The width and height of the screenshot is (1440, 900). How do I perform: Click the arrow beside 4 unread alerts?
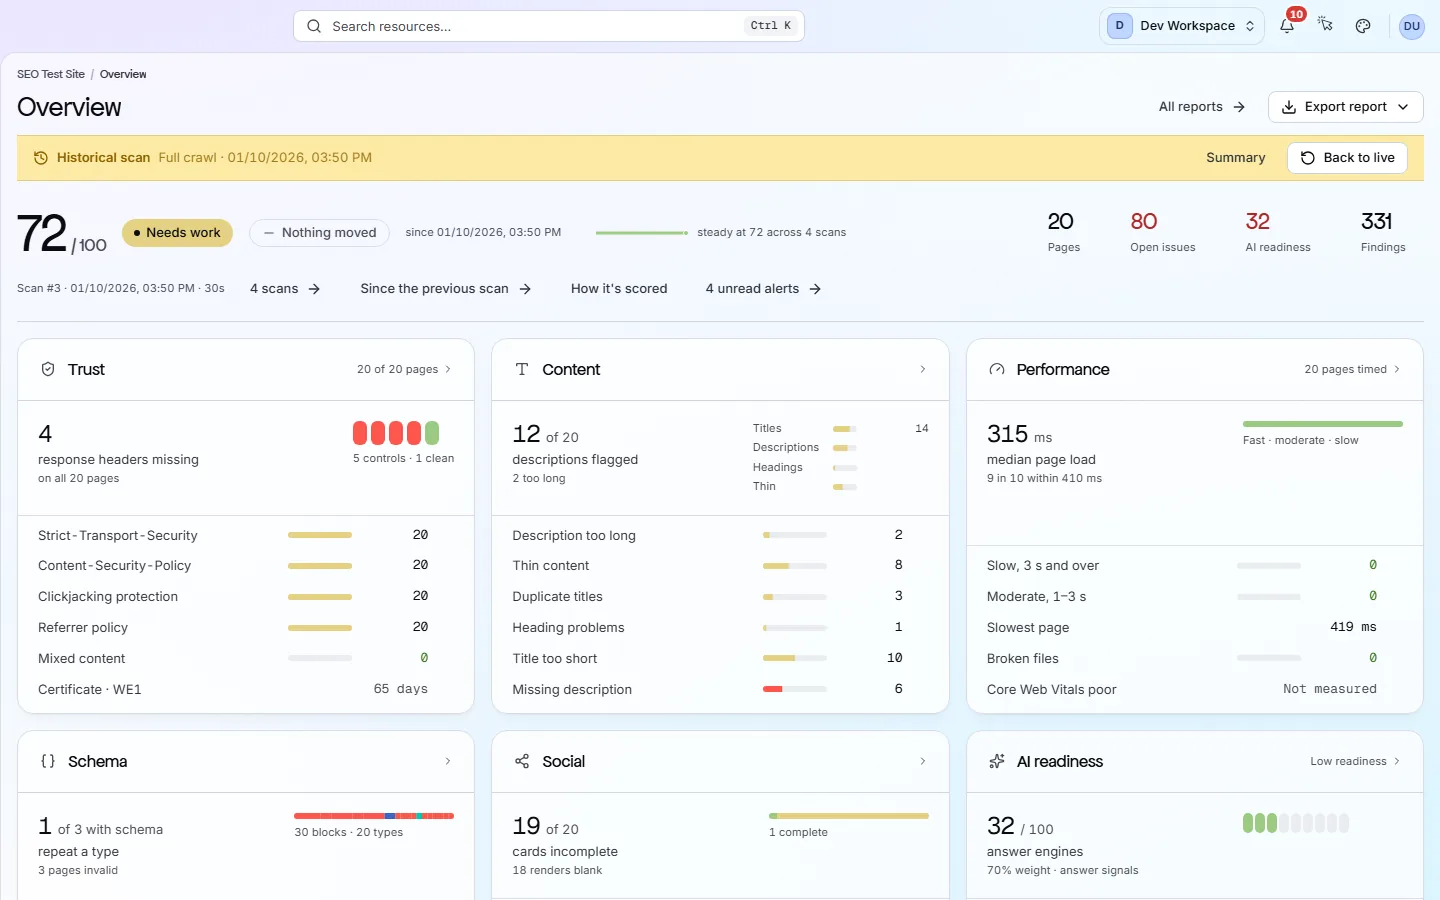(x=815, y=289)
